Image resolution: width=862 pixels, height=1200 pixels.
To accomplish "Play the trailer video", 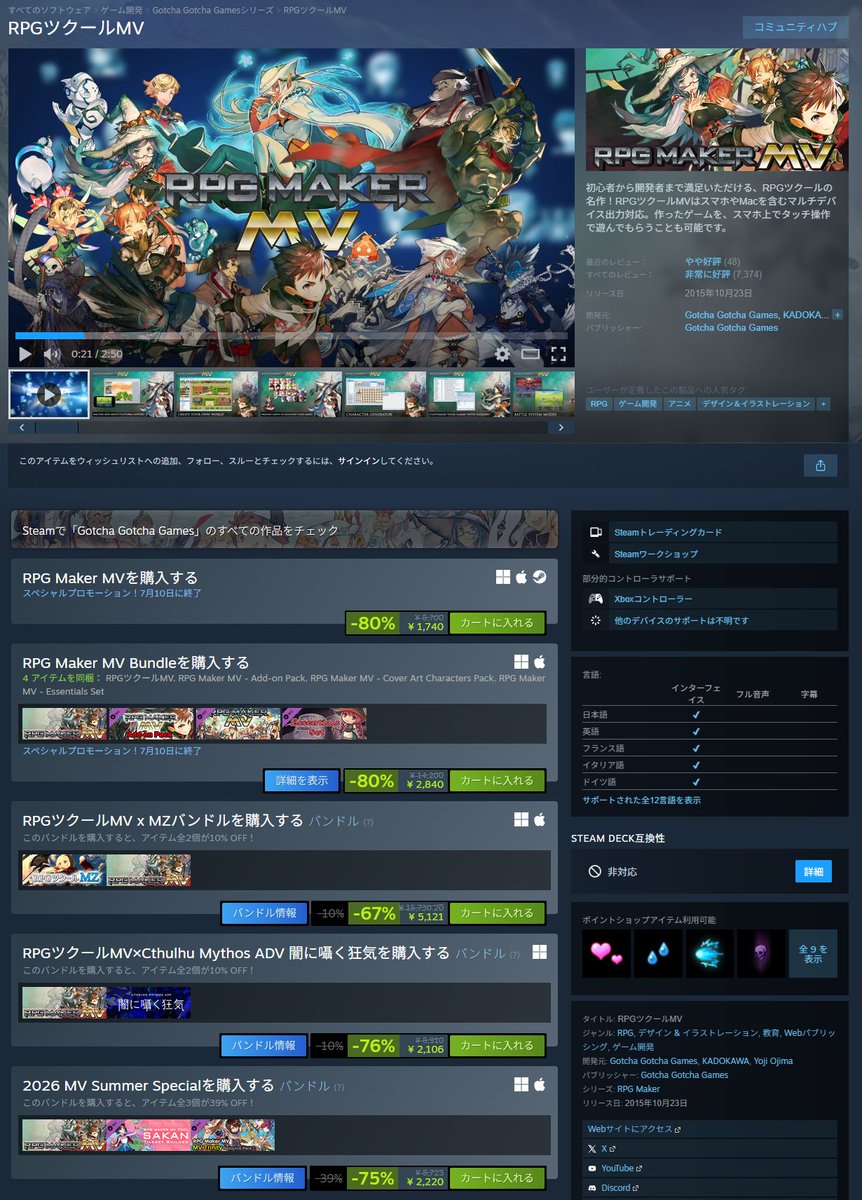I will [x=26, y=353].
